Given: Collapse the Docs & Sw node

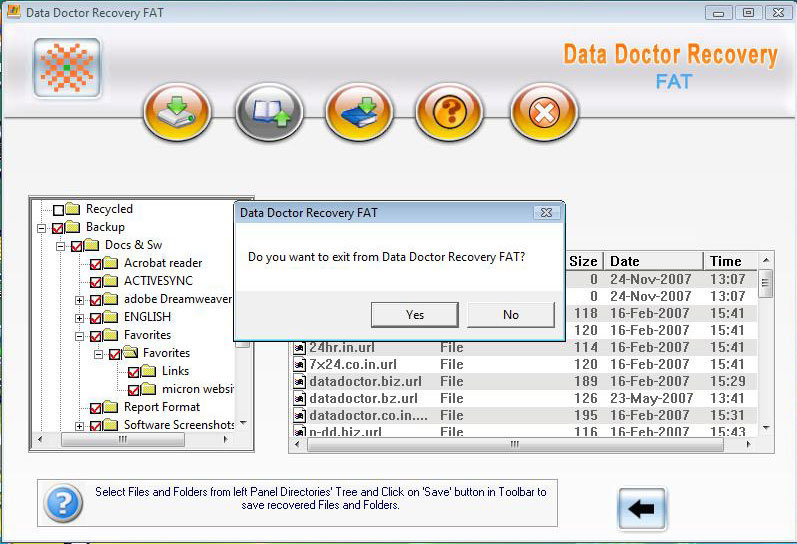Looking at the screenshot, I should point(60,246).
